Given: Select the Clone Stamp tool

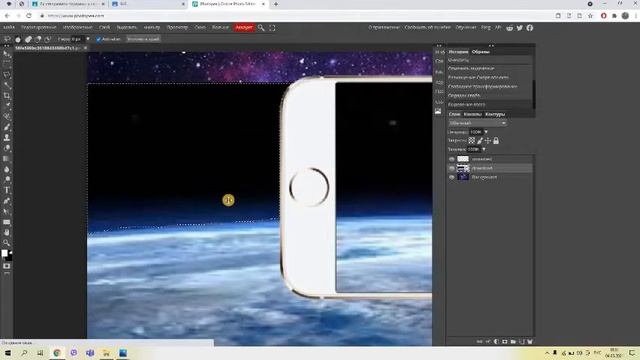Looking at the screenshot, I should click(x=7, y=138).
